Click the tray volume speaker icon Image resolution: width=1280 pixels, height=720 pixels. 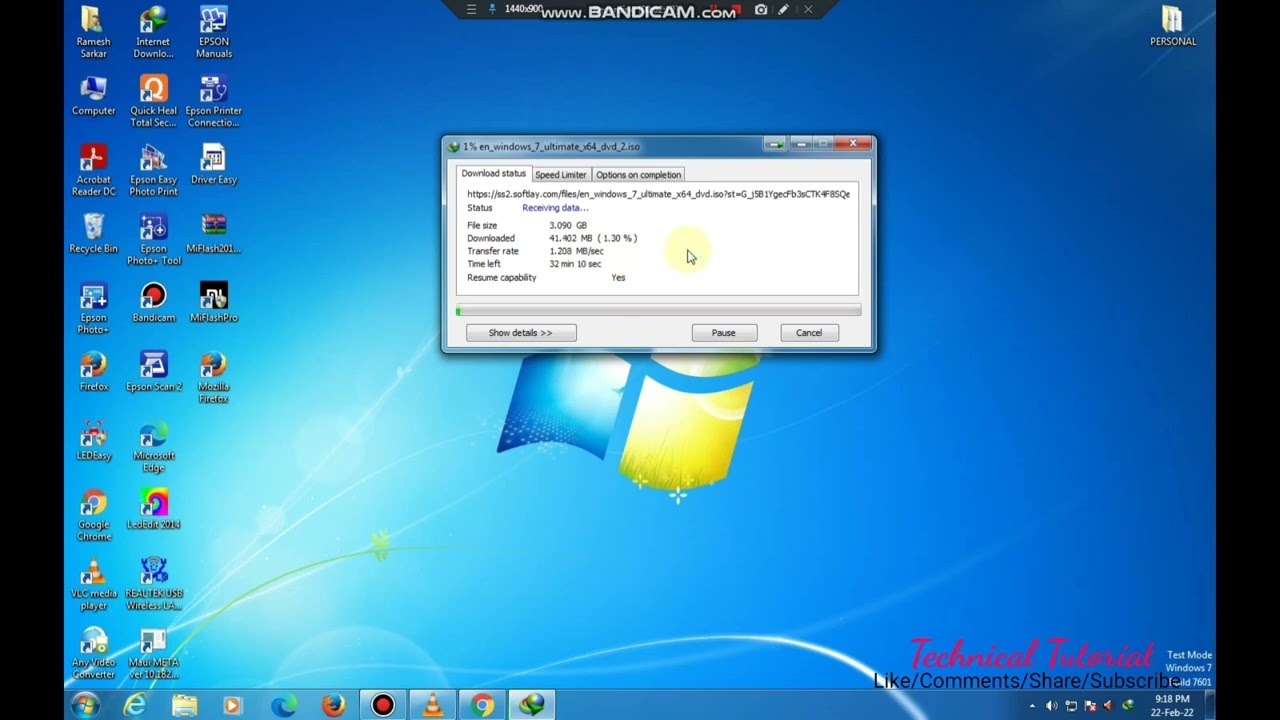(x=1051, y=706)
